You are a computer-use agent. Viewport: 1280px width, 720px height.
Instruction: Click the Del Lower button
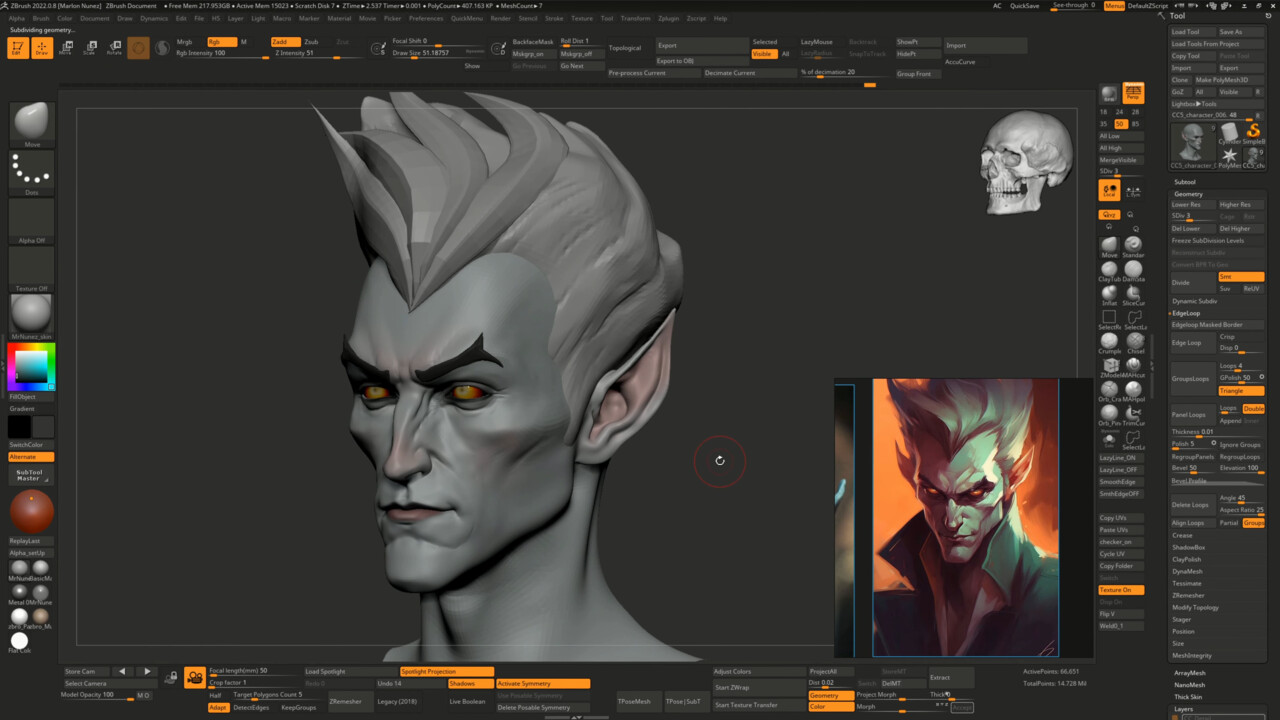click(x=1193, y=229)
